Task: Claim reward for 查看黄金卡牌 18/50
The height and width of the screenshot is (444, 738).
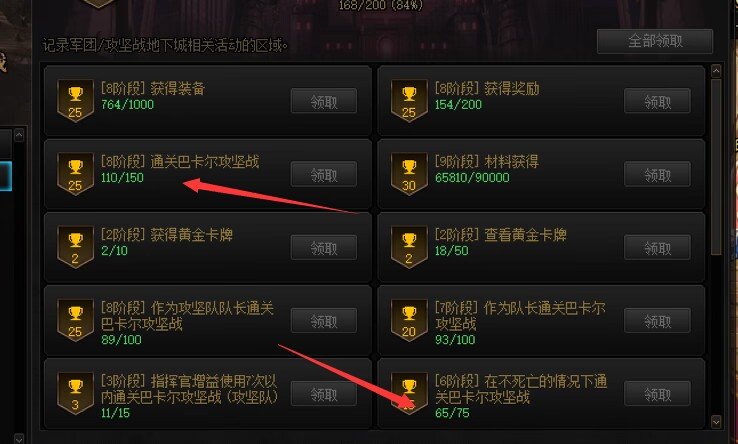Action: tap(657, 247)
